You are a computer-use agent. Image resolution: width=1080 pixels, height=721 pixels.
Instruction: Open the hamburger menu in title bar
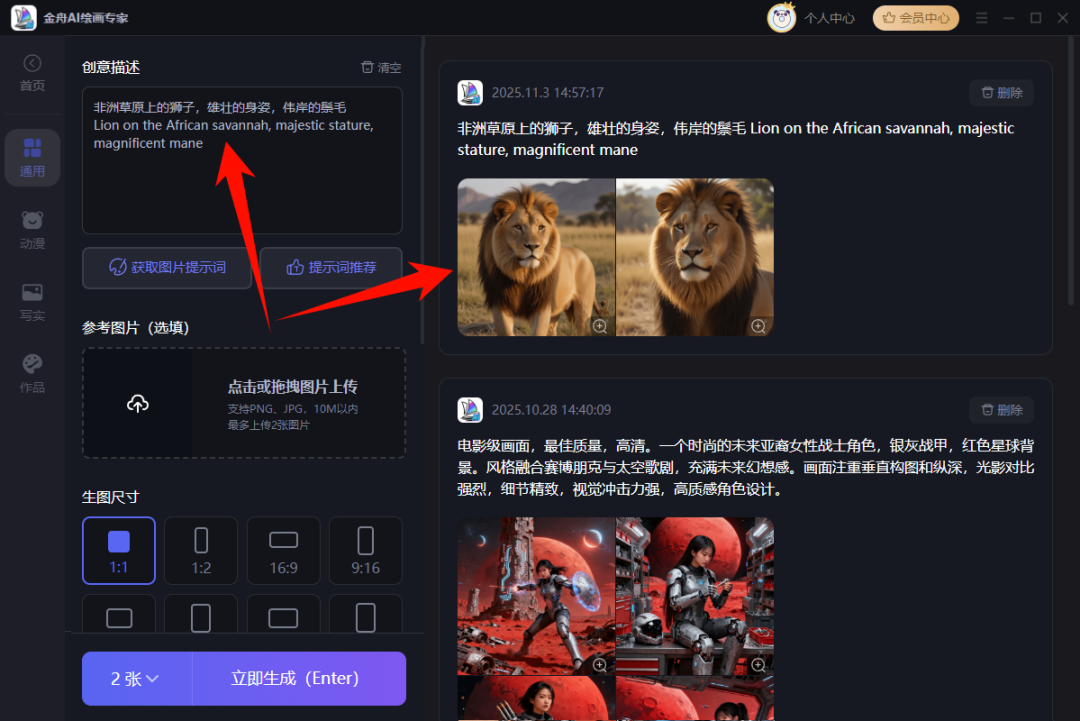click(982, 18)
